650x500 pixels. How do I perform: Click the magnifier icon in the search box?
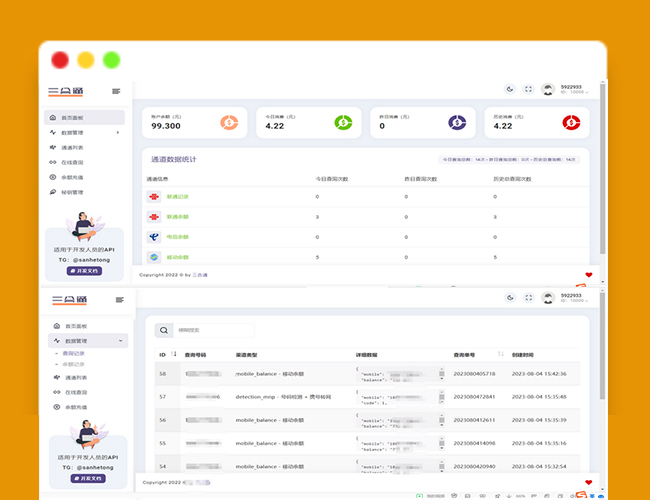tap(165, 329)
